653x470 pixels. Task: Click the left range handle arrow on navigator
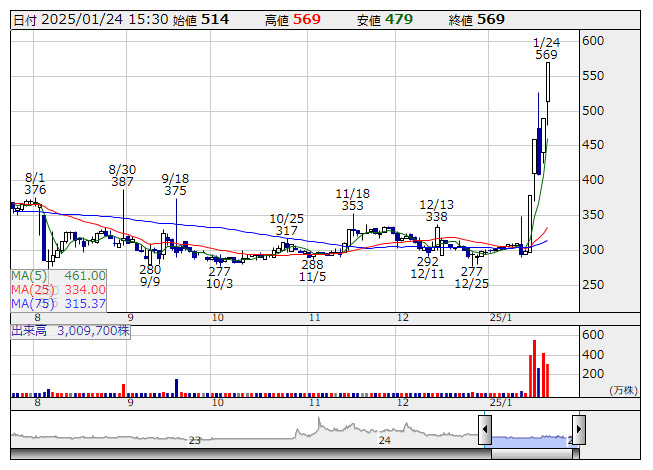pyautogui.click(x=485, y=430)
